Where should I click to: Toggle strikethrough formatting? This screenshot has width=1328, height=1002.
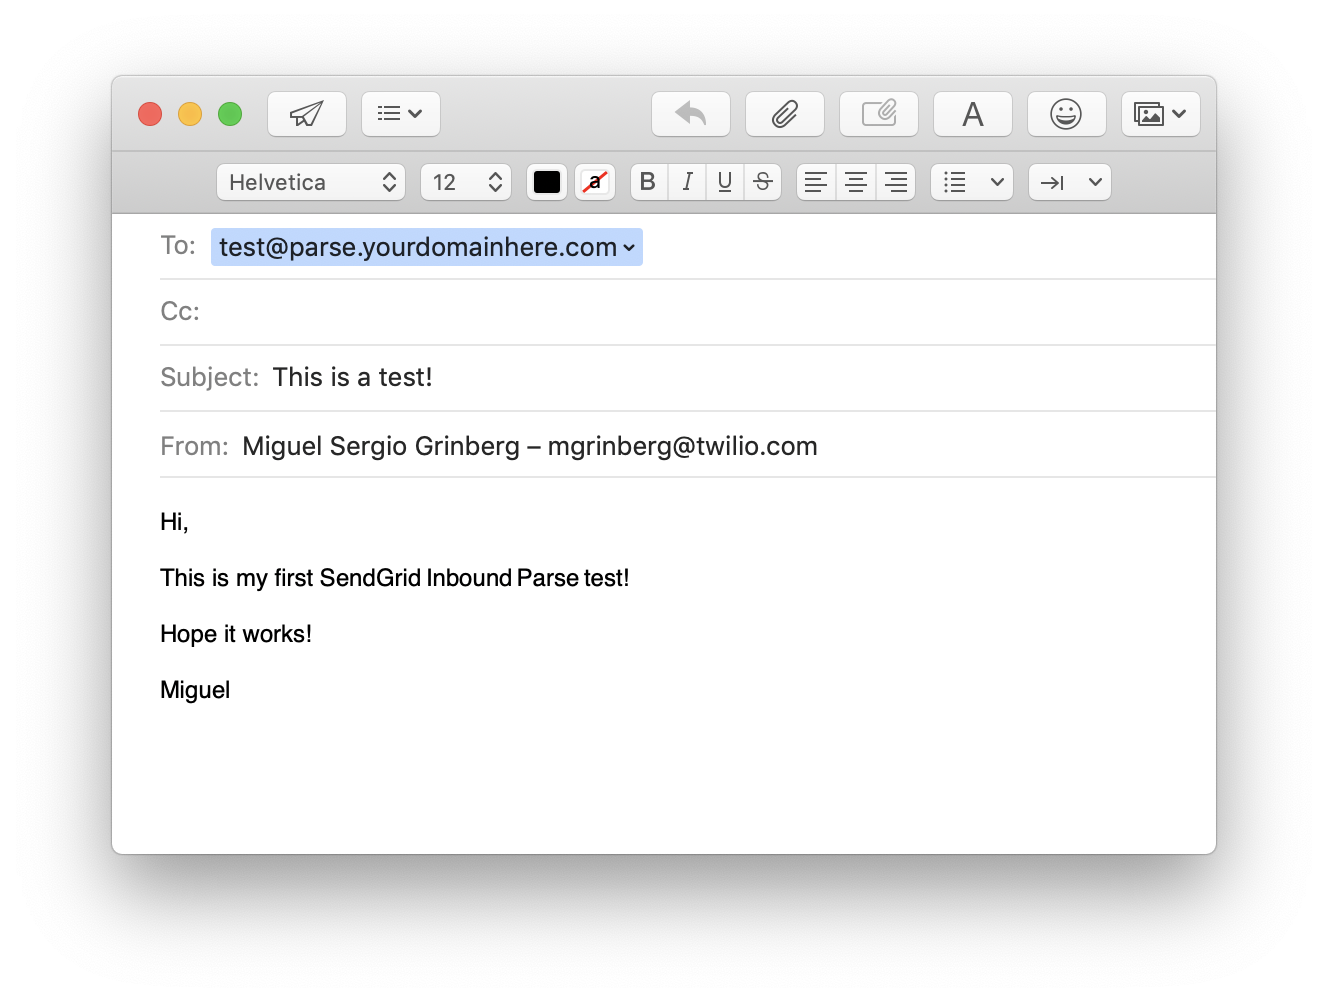point(763,182)
